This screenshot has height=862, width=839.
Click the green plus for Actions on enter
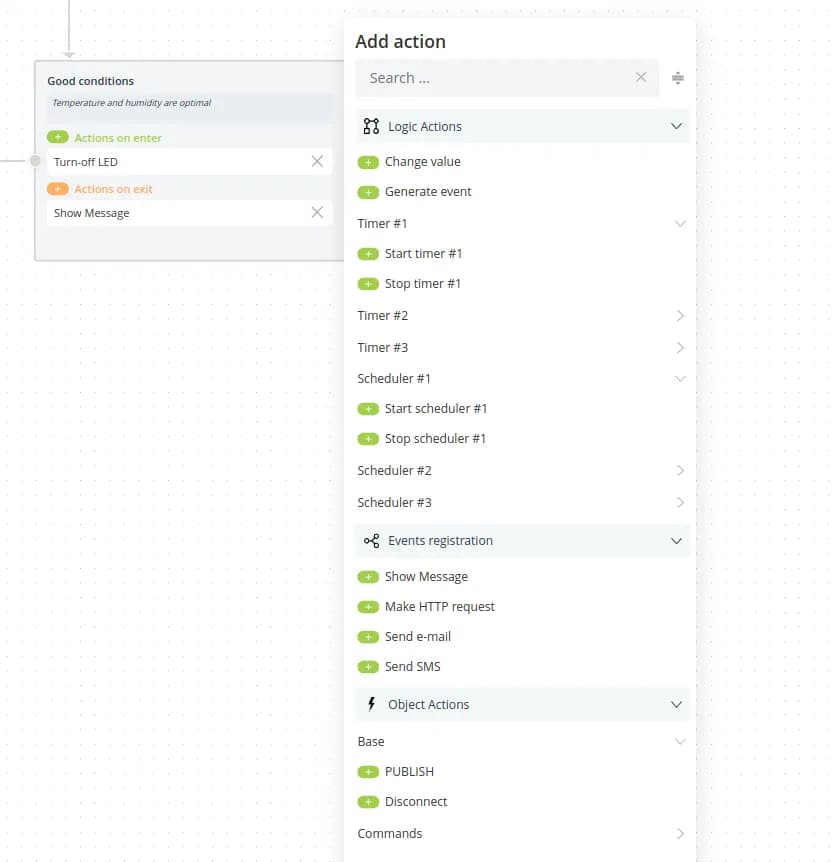58,138
